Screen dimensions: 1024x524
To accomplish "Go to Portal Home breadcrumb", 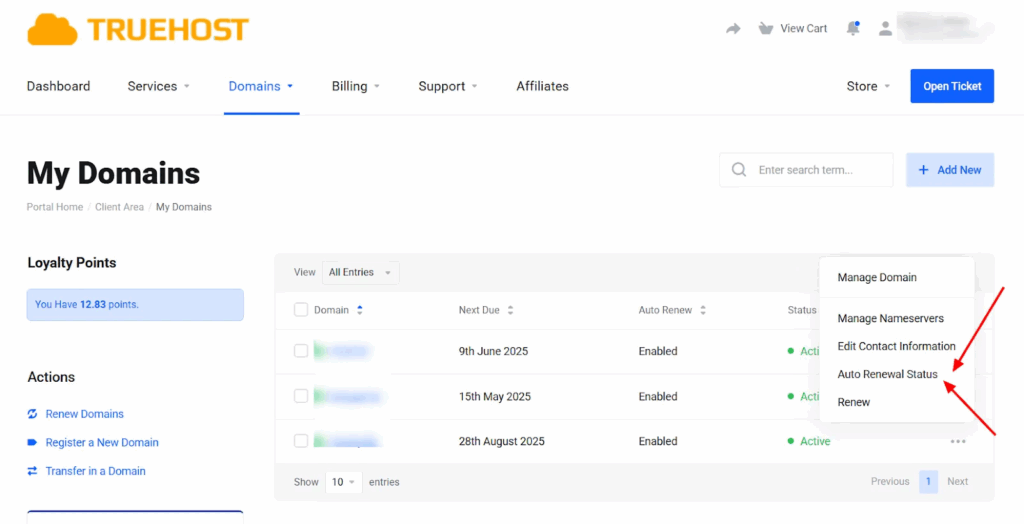I will tap(55, 207).
